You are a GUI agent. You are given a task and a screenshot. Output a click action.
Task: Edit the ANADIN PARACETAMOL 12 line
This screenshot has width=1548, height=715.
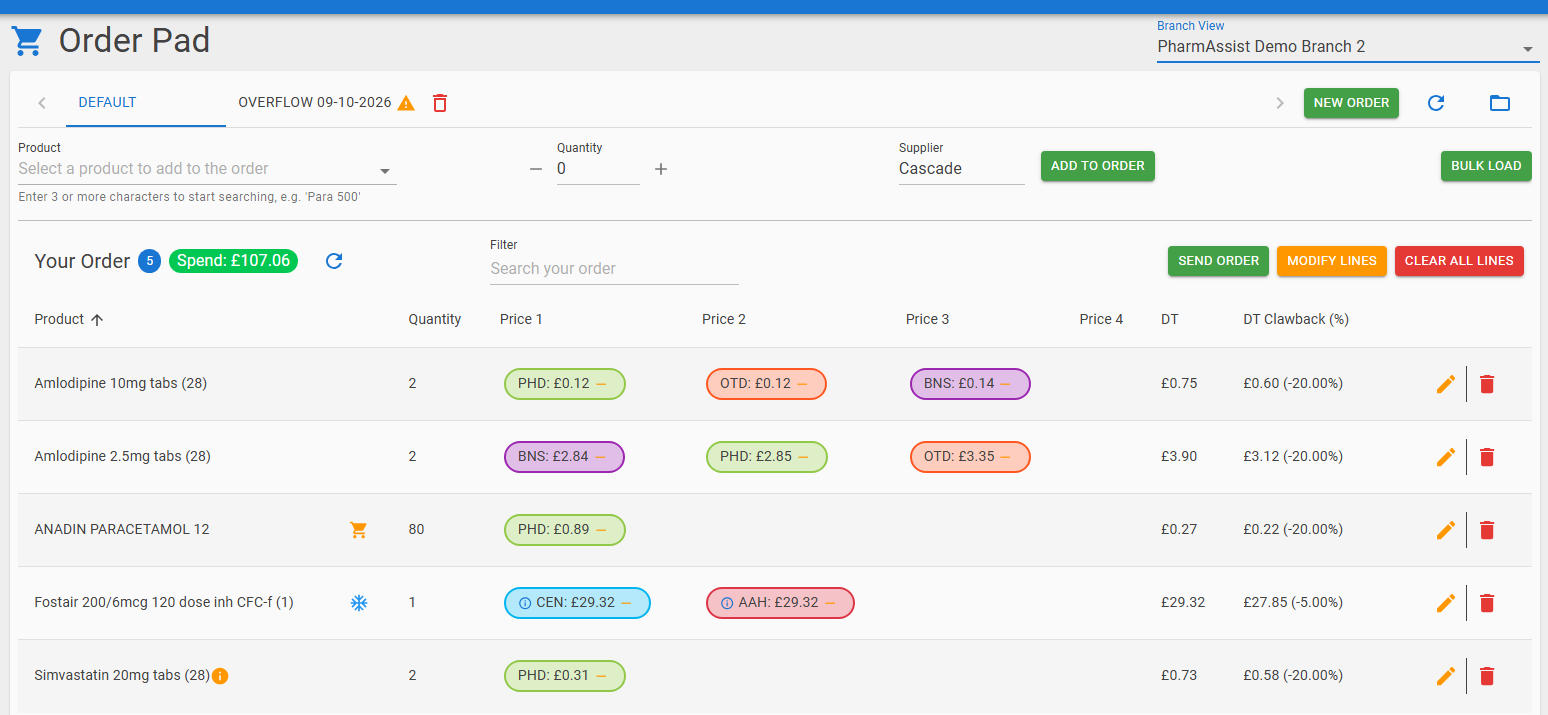(x=1446, y=530)
